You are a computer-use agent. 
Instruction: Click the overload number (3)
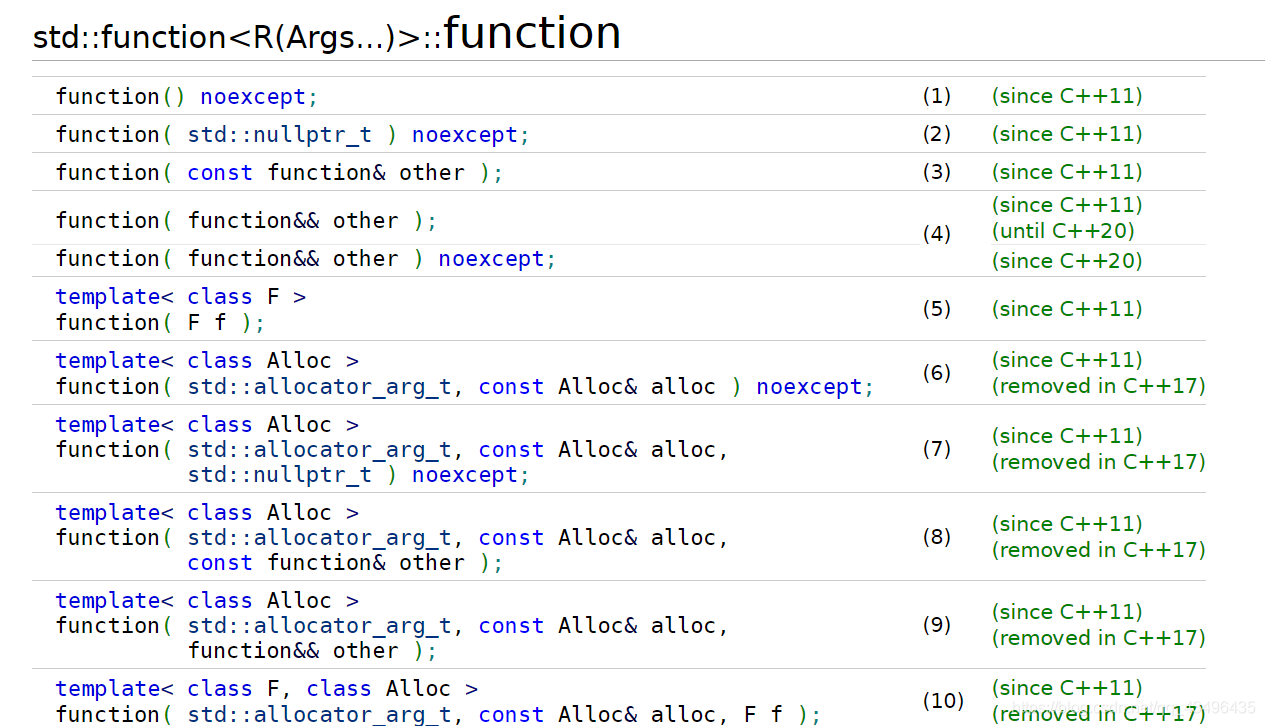click(937, 172)
